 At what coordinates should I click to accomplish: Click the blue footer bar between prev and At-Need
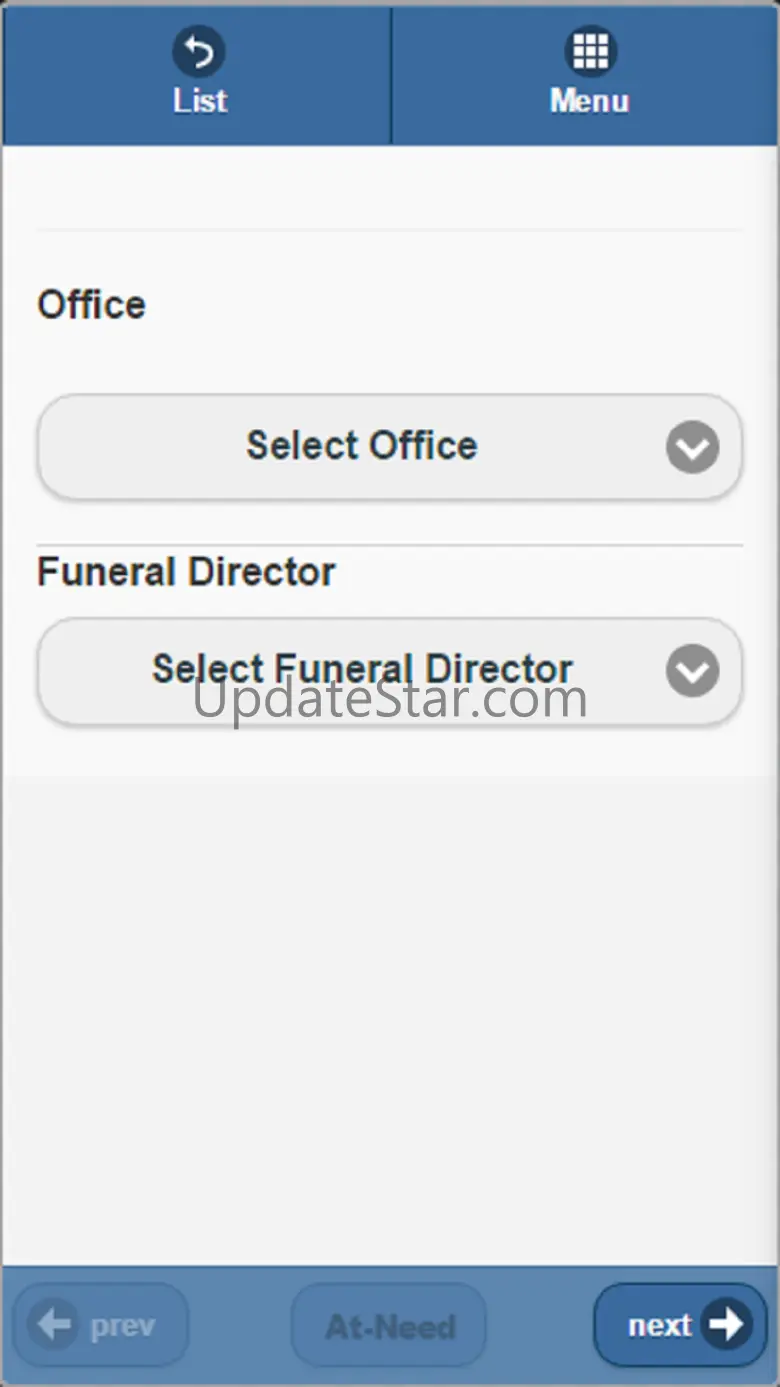[240, 1325]
